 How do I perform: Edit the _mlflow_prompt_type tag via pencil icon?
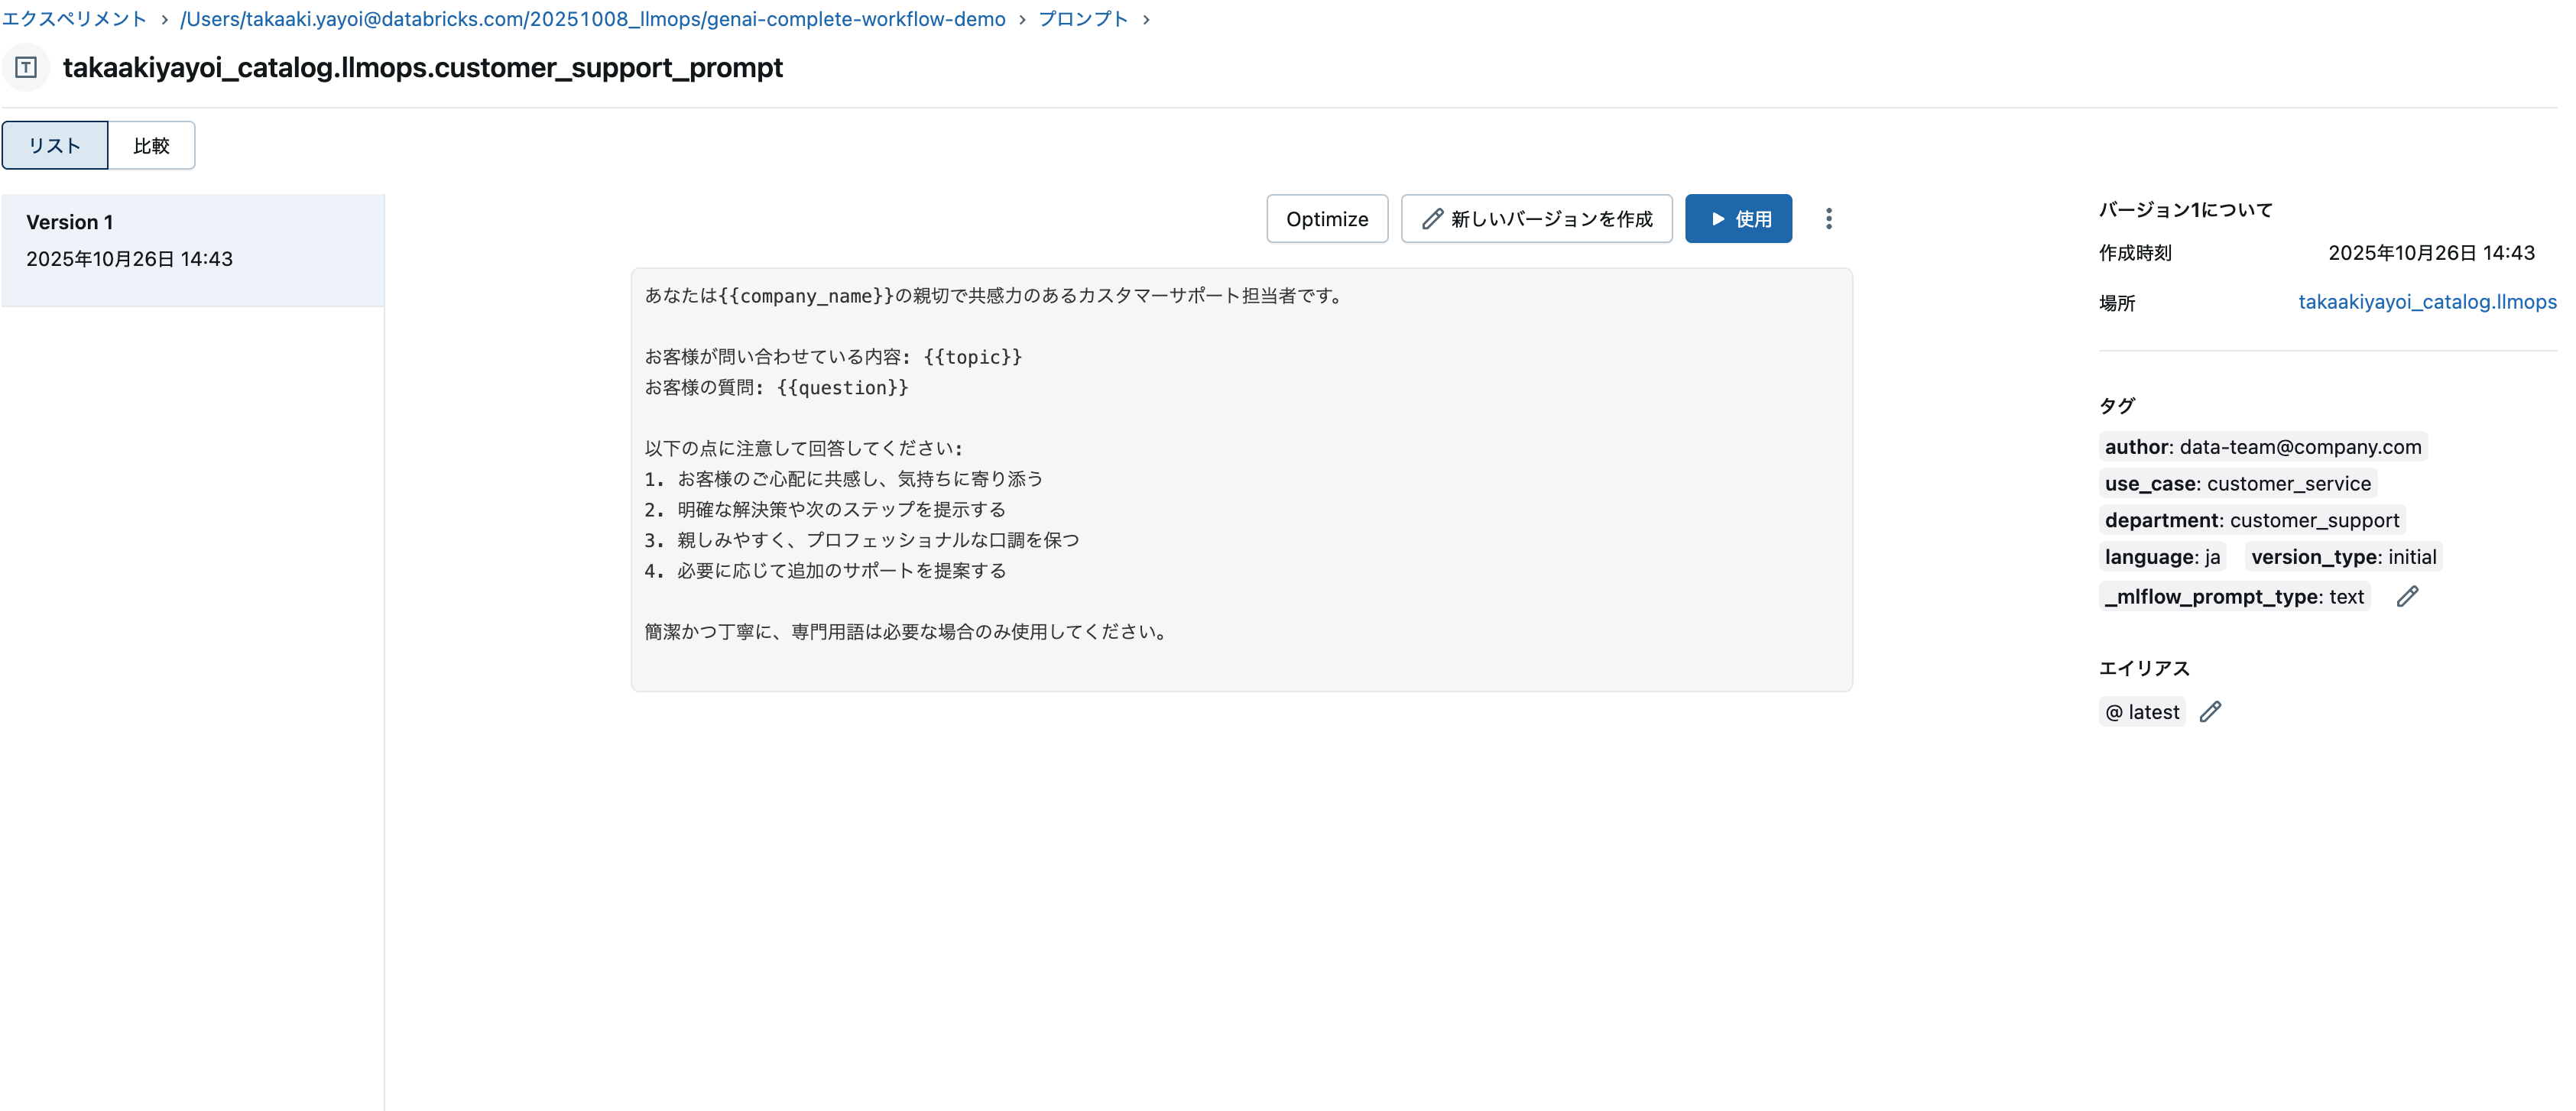pos(2408,596)
